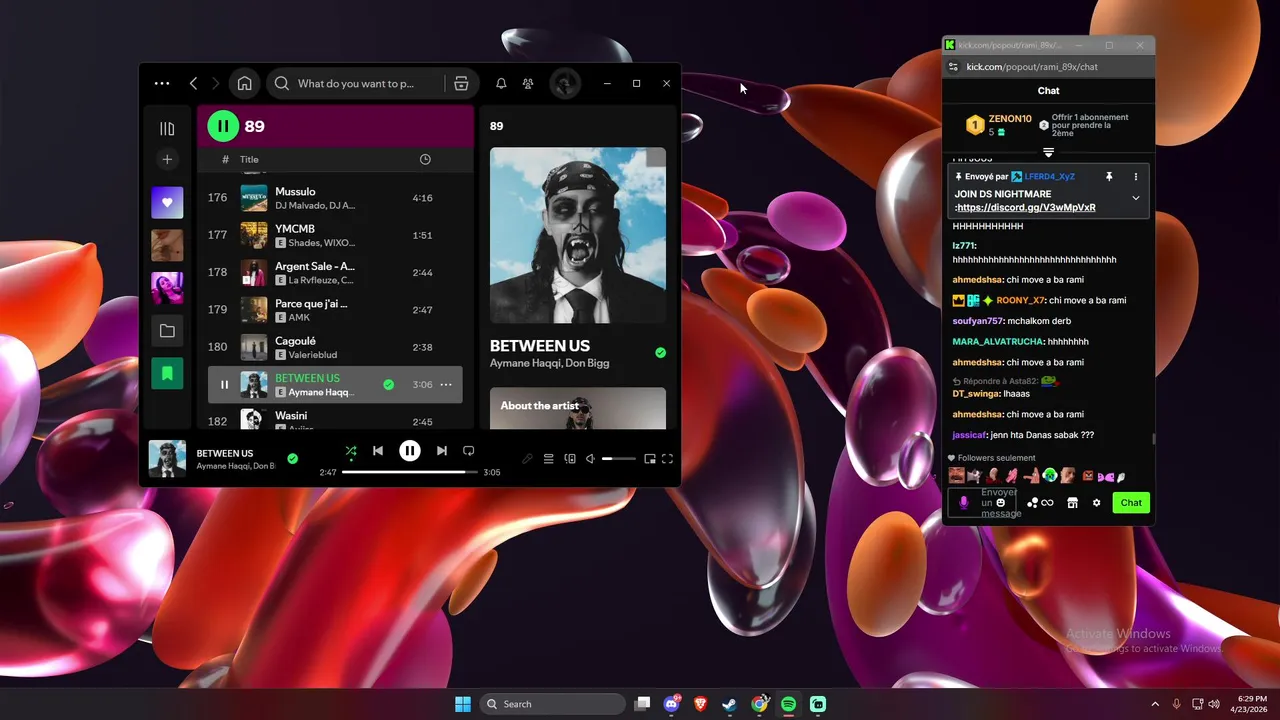Click the Spotify browse icon in search bar
Viewport: 1280px width, 720px height.
click(461, 84)
